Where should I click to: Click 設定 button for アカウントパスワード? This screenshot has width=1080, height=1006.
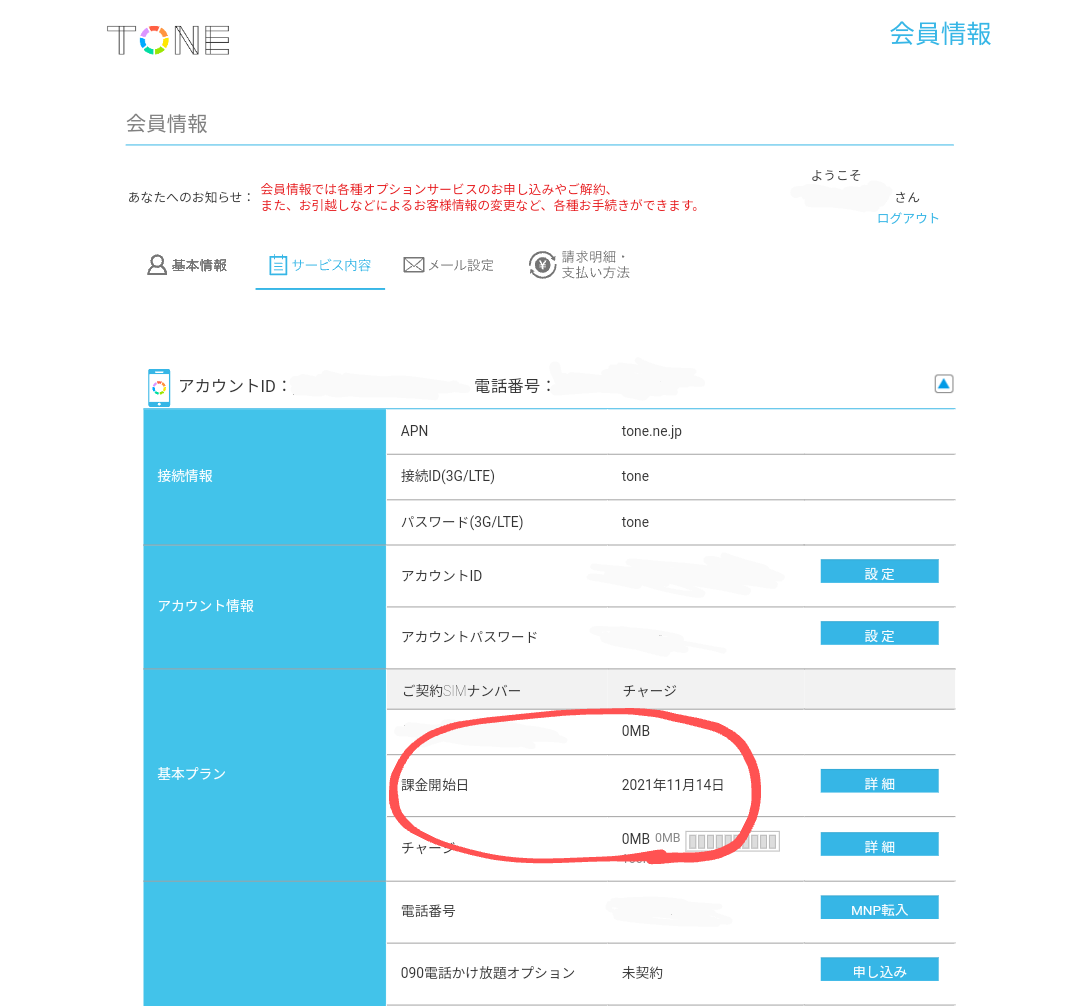click(x=879, y=633)
